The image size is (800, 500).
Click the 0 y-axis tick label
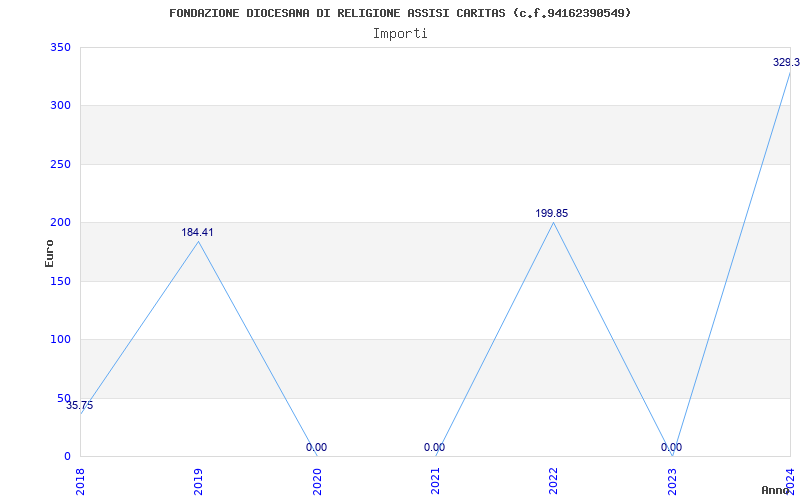pos(67,456)
